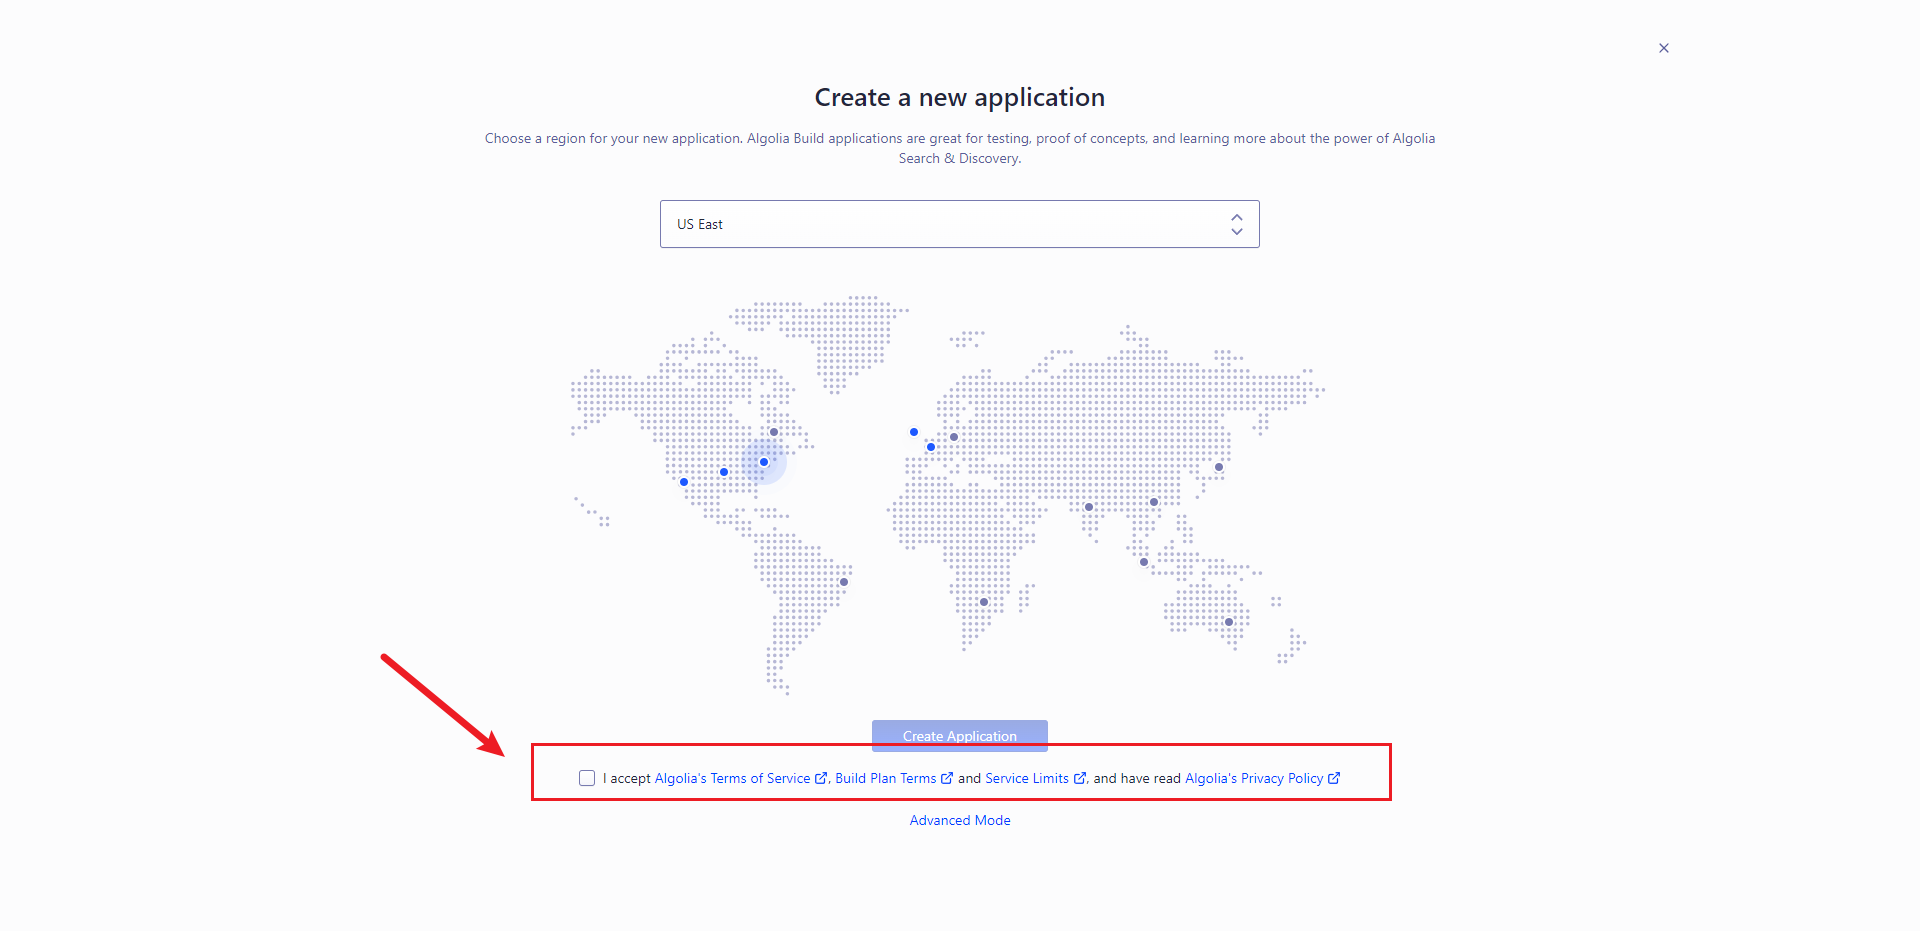Click the up-down chevron in region selector
Viewport: 1920px width, 931px height.
point(1237,224)
